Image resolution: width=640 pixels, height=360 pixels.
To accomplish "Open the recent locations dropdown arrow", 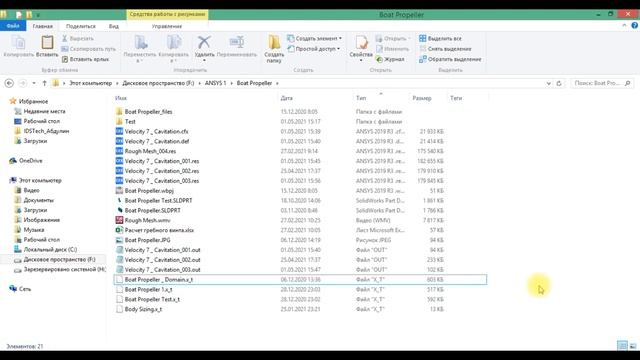I will coord(34,83).
